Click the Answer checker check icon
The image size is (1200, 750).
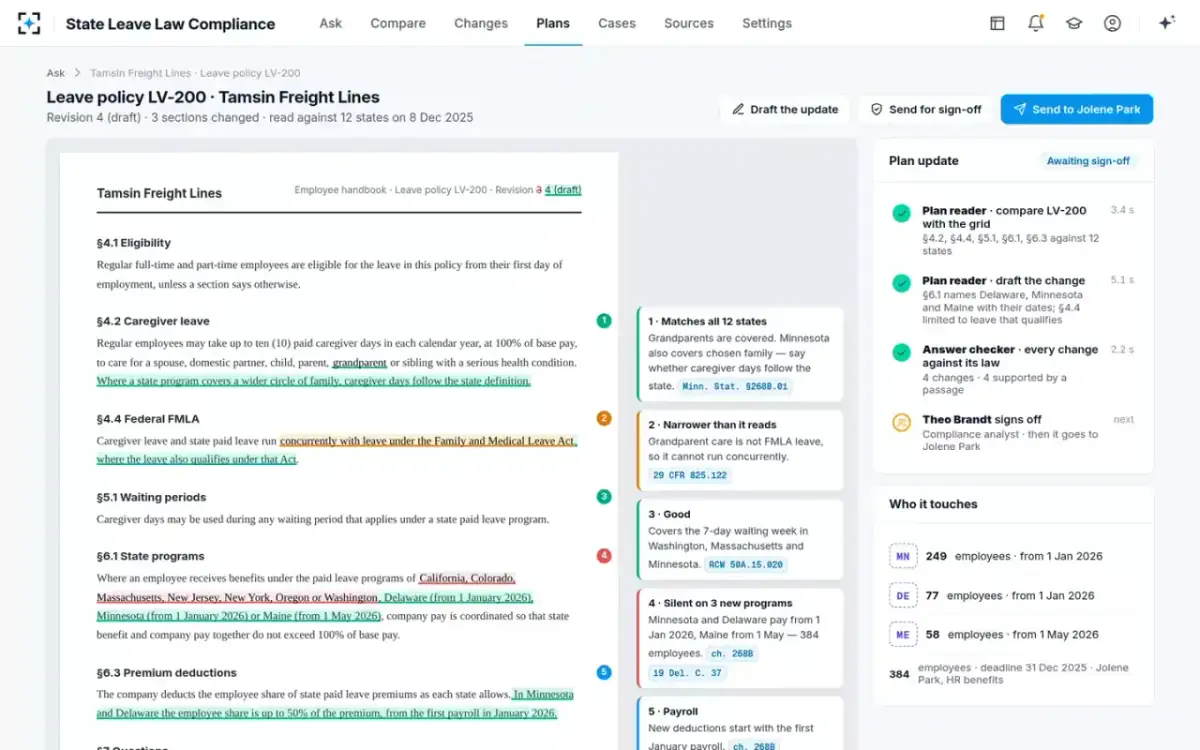[x=901, y=351]
